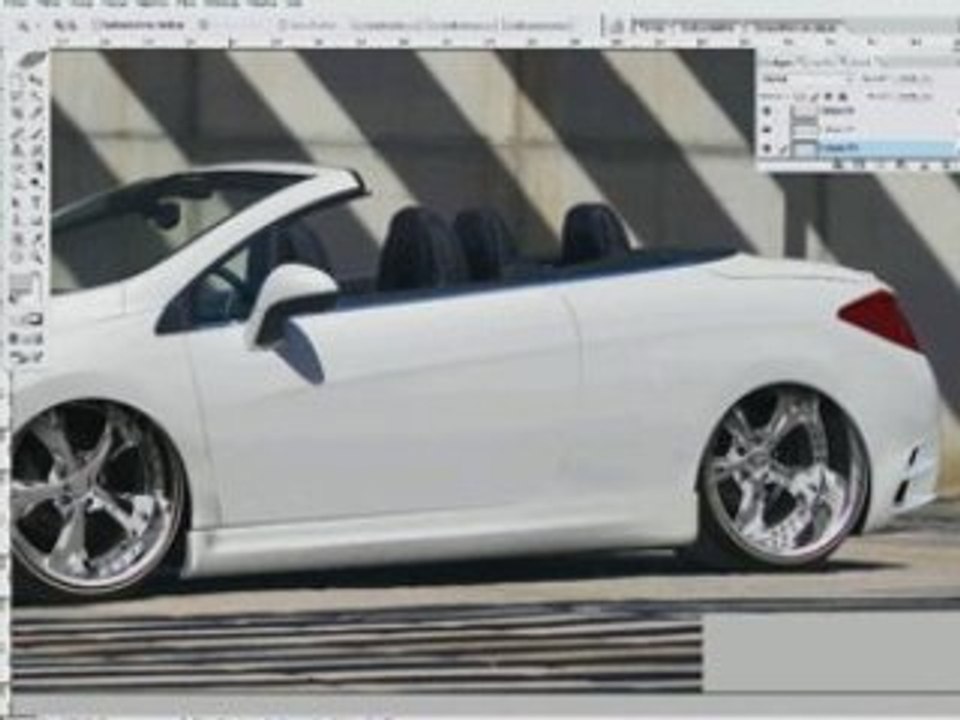Switch to the Paths panel tab
Viewport: 960px width, 720px height.
tap(859, 61)
